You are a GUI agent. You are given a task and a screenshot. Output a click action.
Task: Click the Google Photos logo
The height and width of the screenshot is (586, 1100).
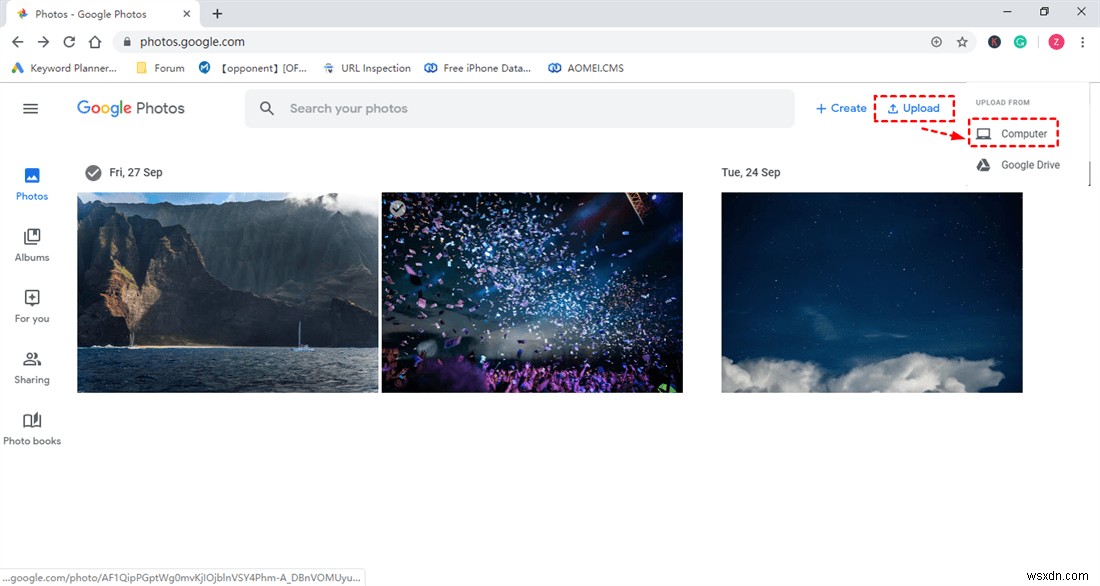pos(130,108)
